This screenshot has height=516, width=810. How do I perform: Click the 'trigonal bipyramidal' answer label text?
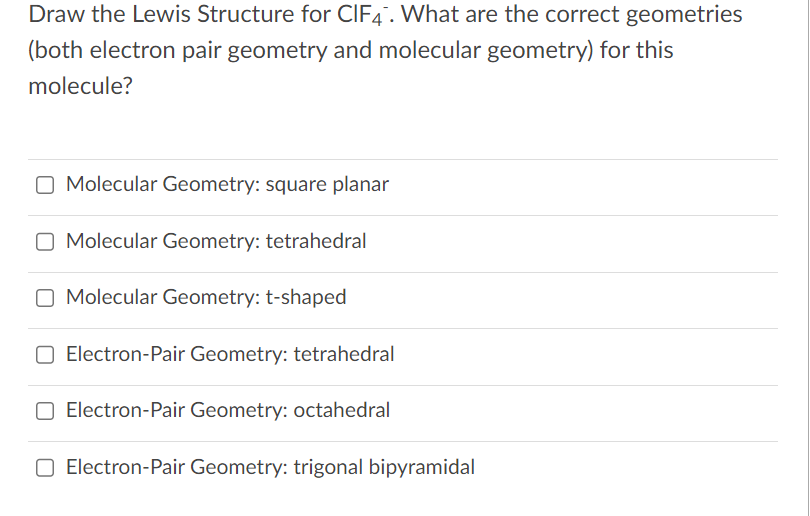click(384, 467)
